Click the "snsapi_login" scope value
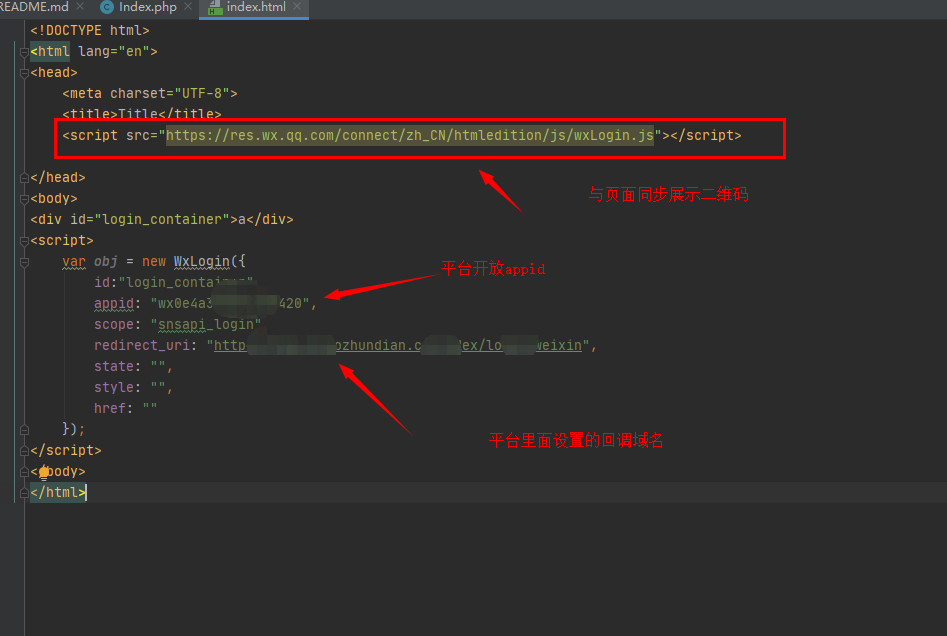The height and width of the screenshot is (636, 947). pyautogui.click(x=205, y=324)
